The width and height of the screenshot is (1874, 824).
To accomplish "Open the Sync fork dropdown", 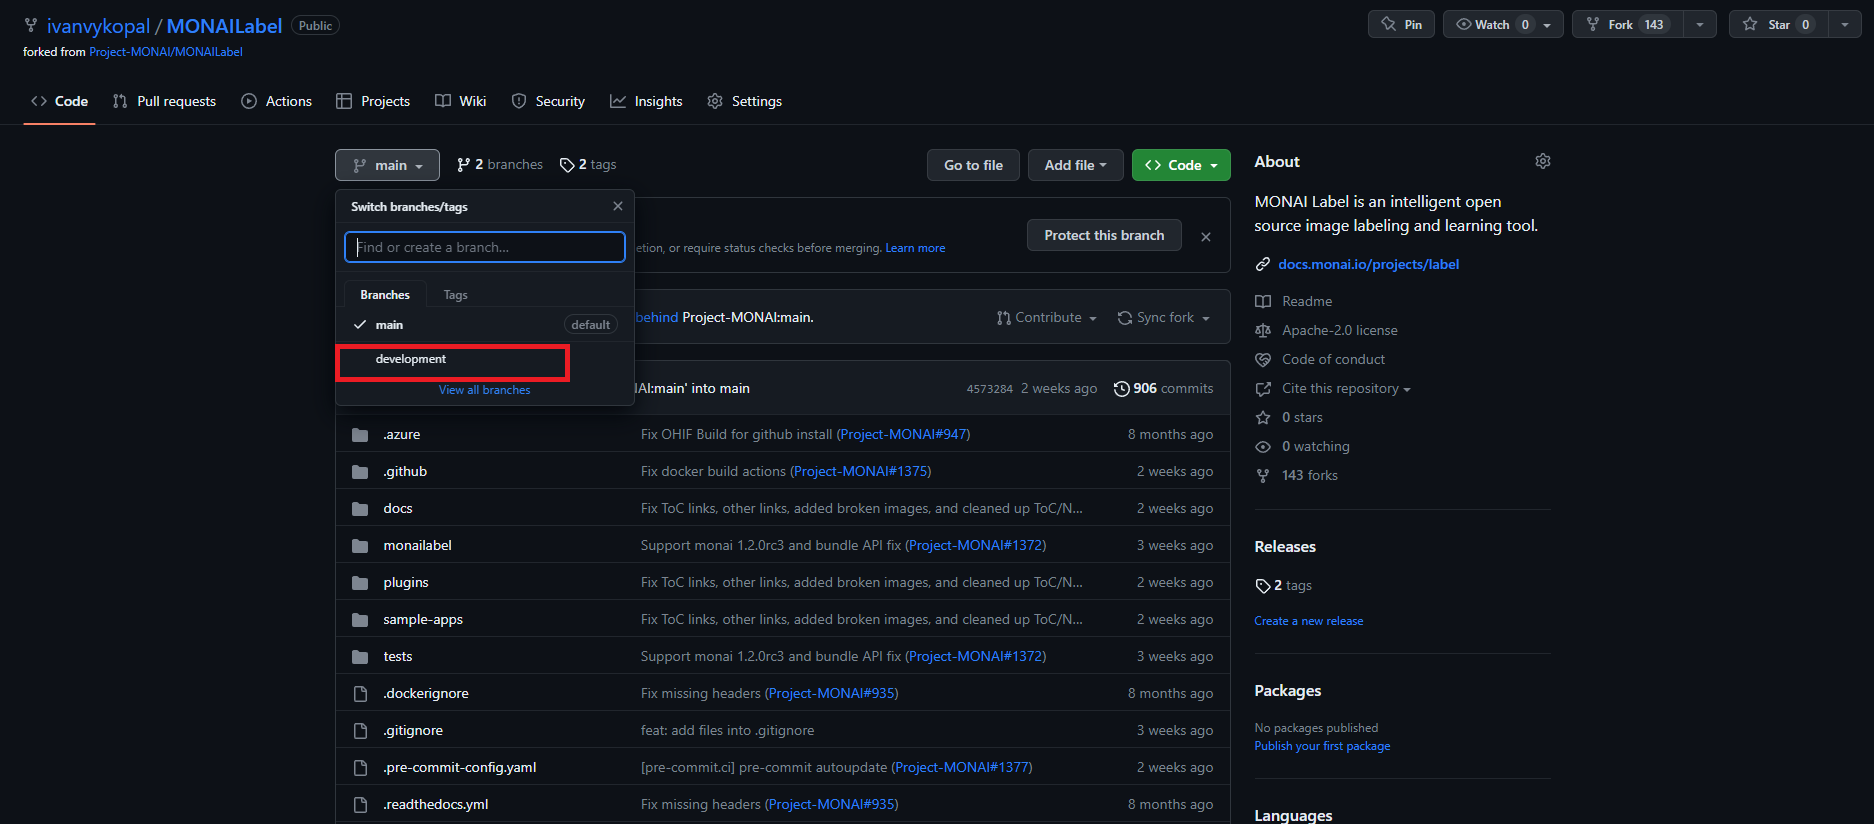I will tap(1164, 317).
